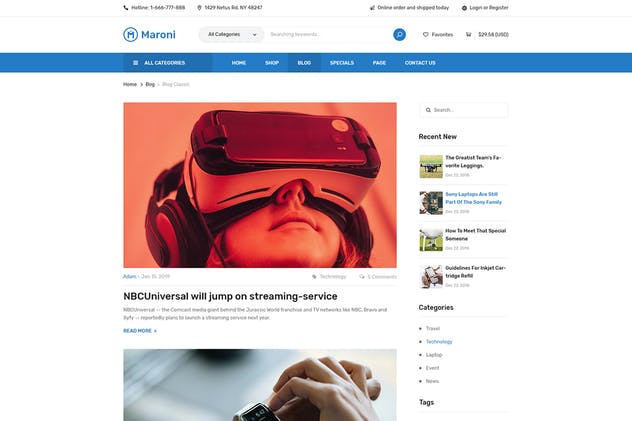Select the Technology category in sidebar
The image size is (632, 421).
coord(439,342)
